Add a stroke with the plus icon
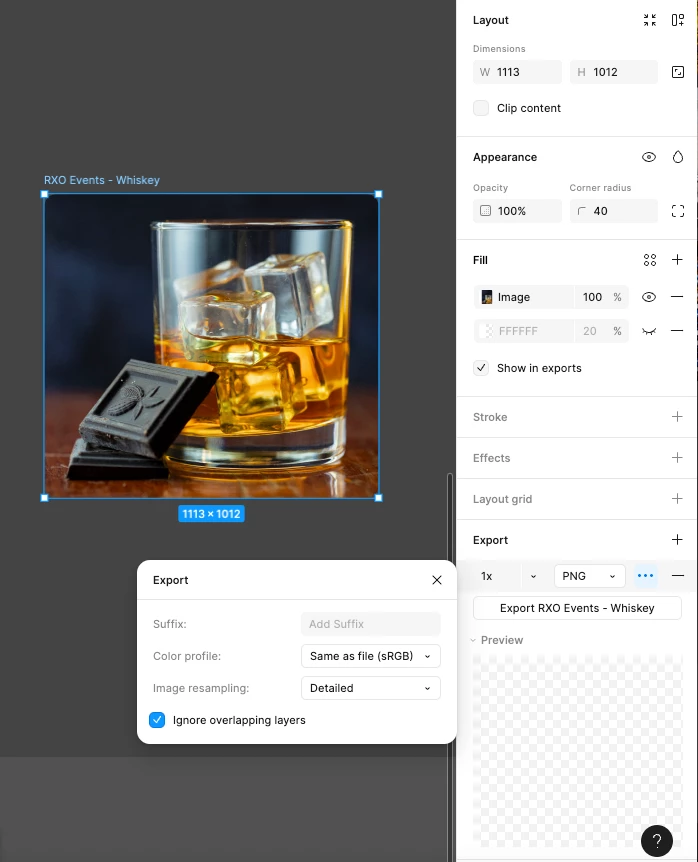 click(x=677, y=417)
